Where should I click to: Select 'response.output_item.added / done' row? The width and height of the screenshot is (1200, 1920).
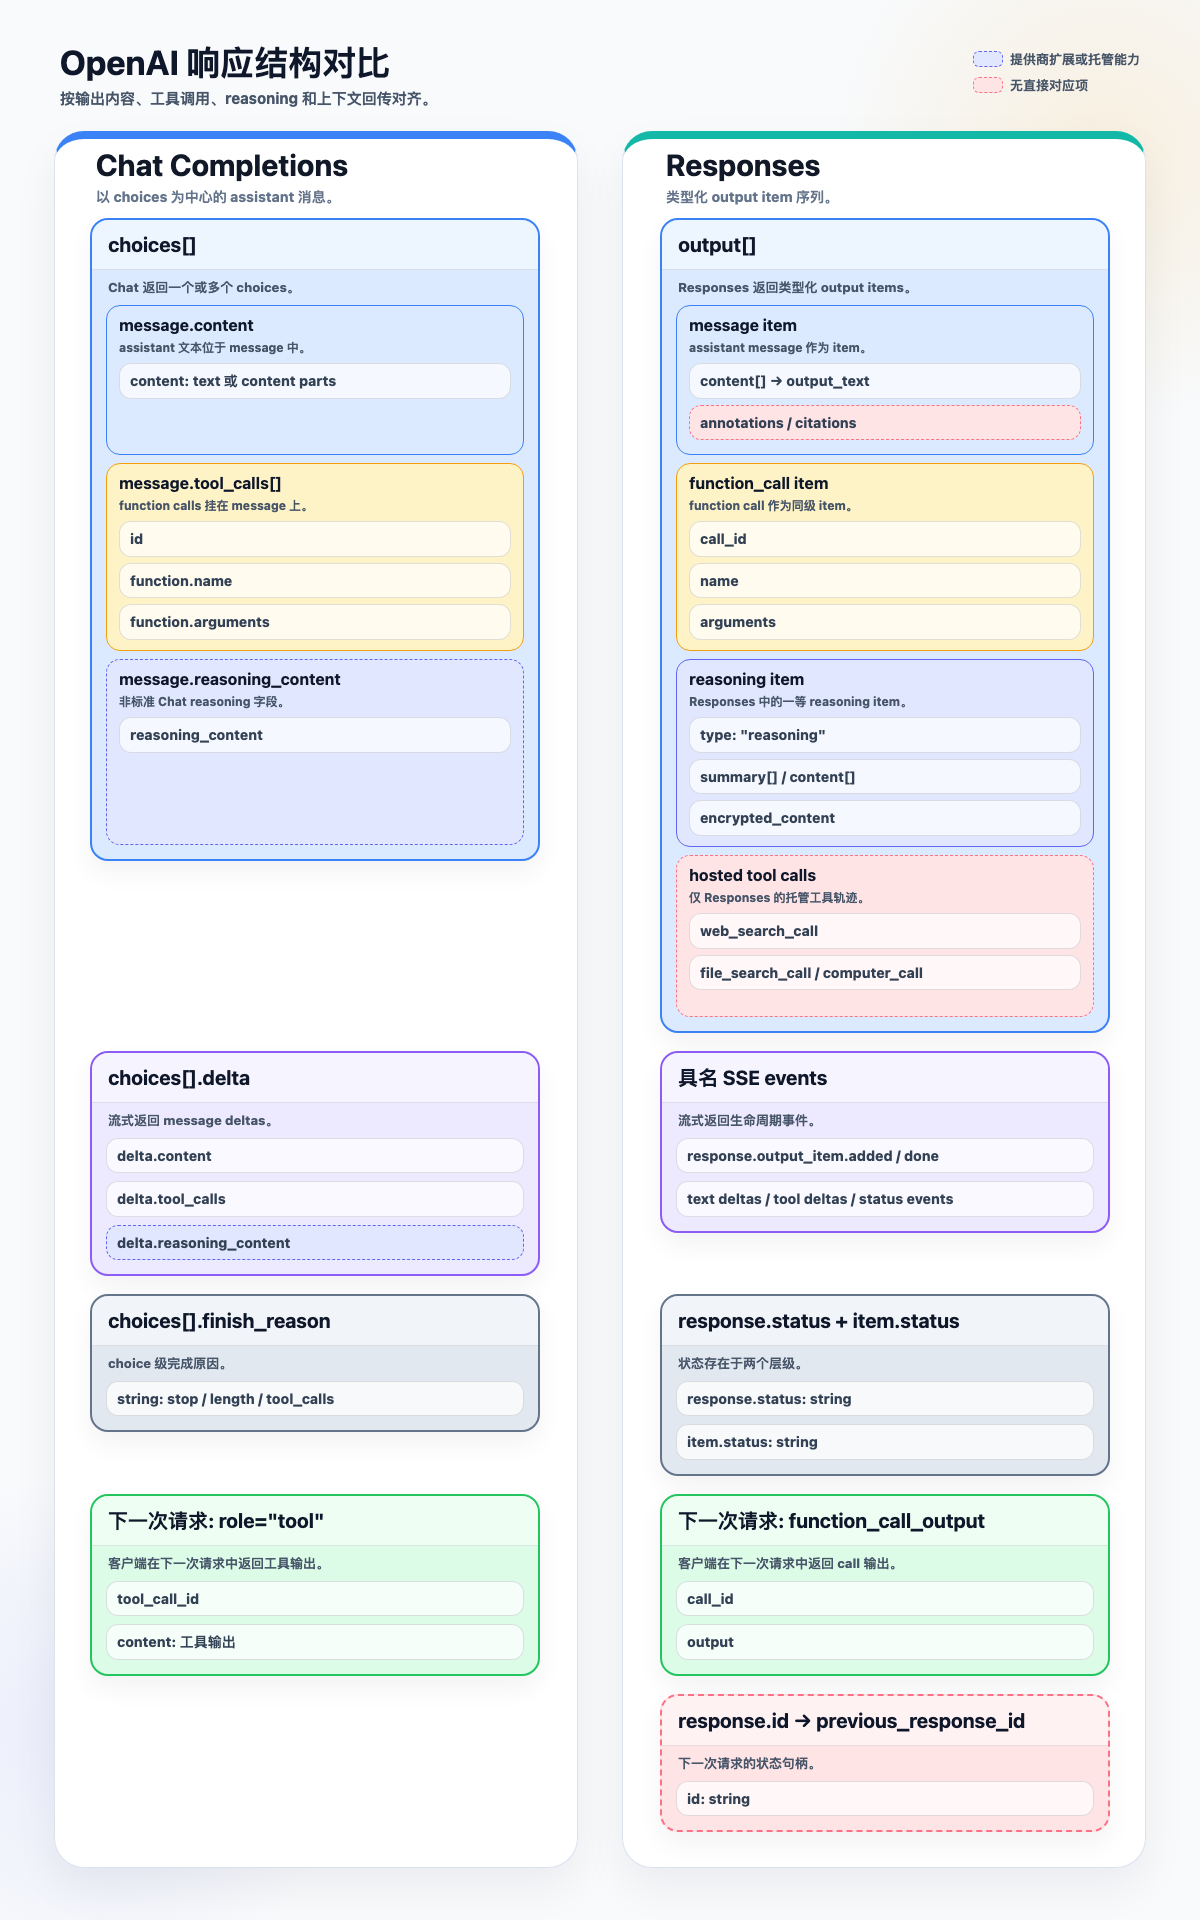pyautogui.click(x=885, y=1156)
